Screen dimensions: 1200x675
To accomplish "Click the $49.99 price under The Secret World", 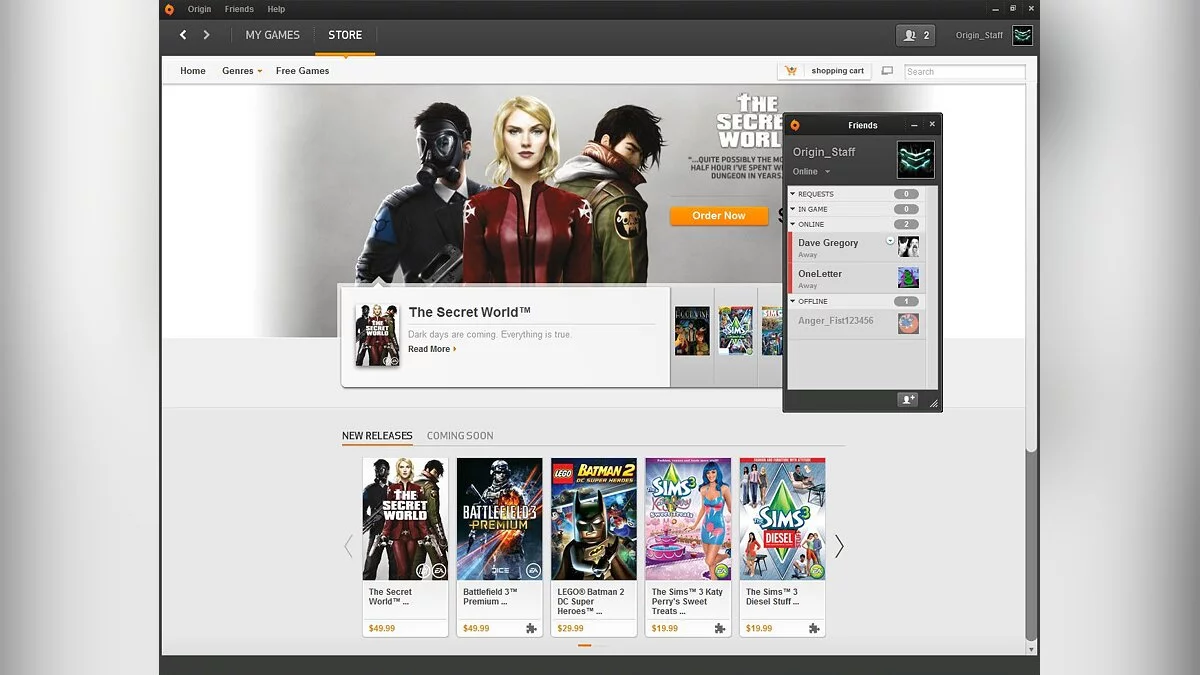I will tap(382, 628).
